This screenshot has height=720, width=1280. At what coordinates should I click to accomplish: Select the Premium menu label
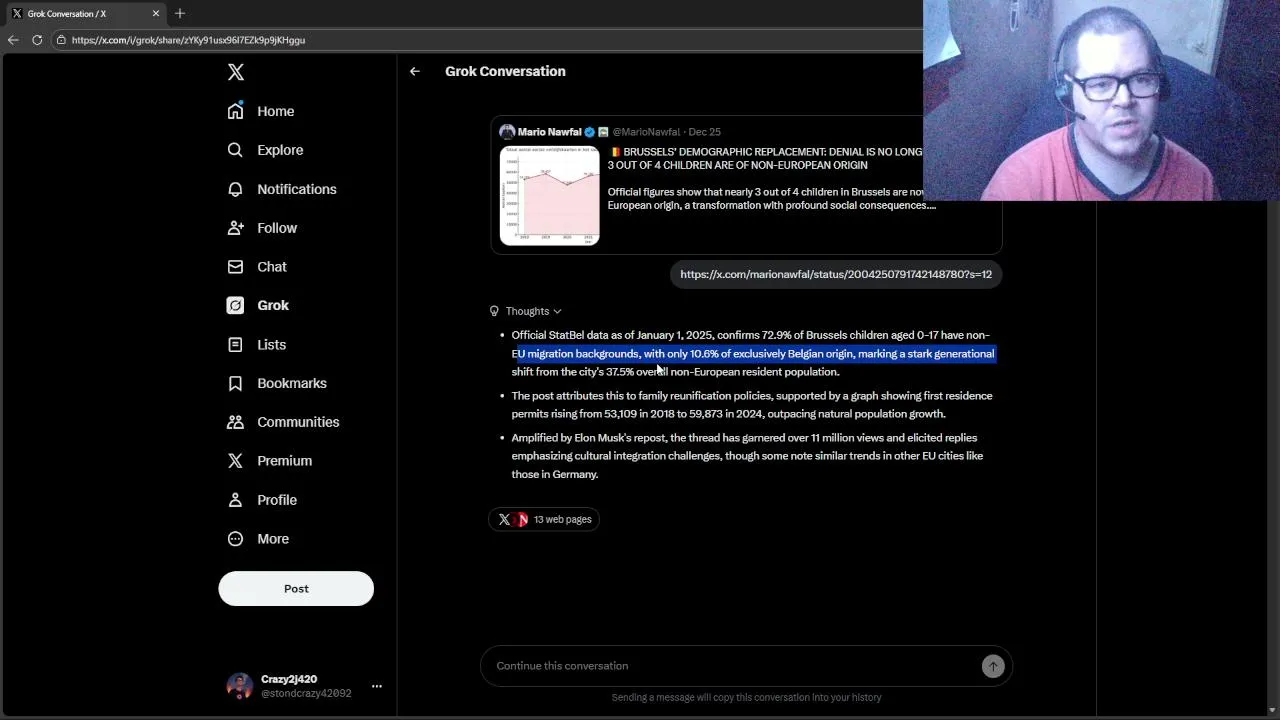(285, 461)
